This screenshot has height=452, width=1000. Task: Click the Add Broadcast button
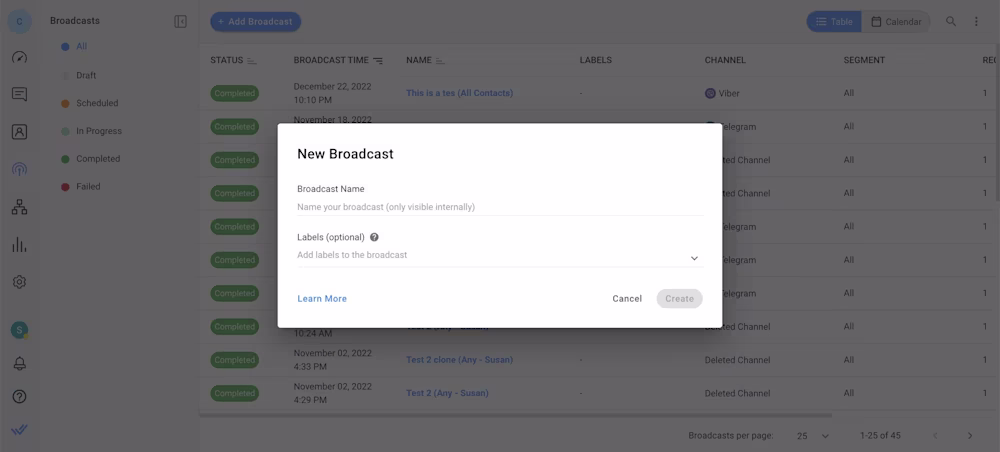pyautogui.click(x=256, y=22)
